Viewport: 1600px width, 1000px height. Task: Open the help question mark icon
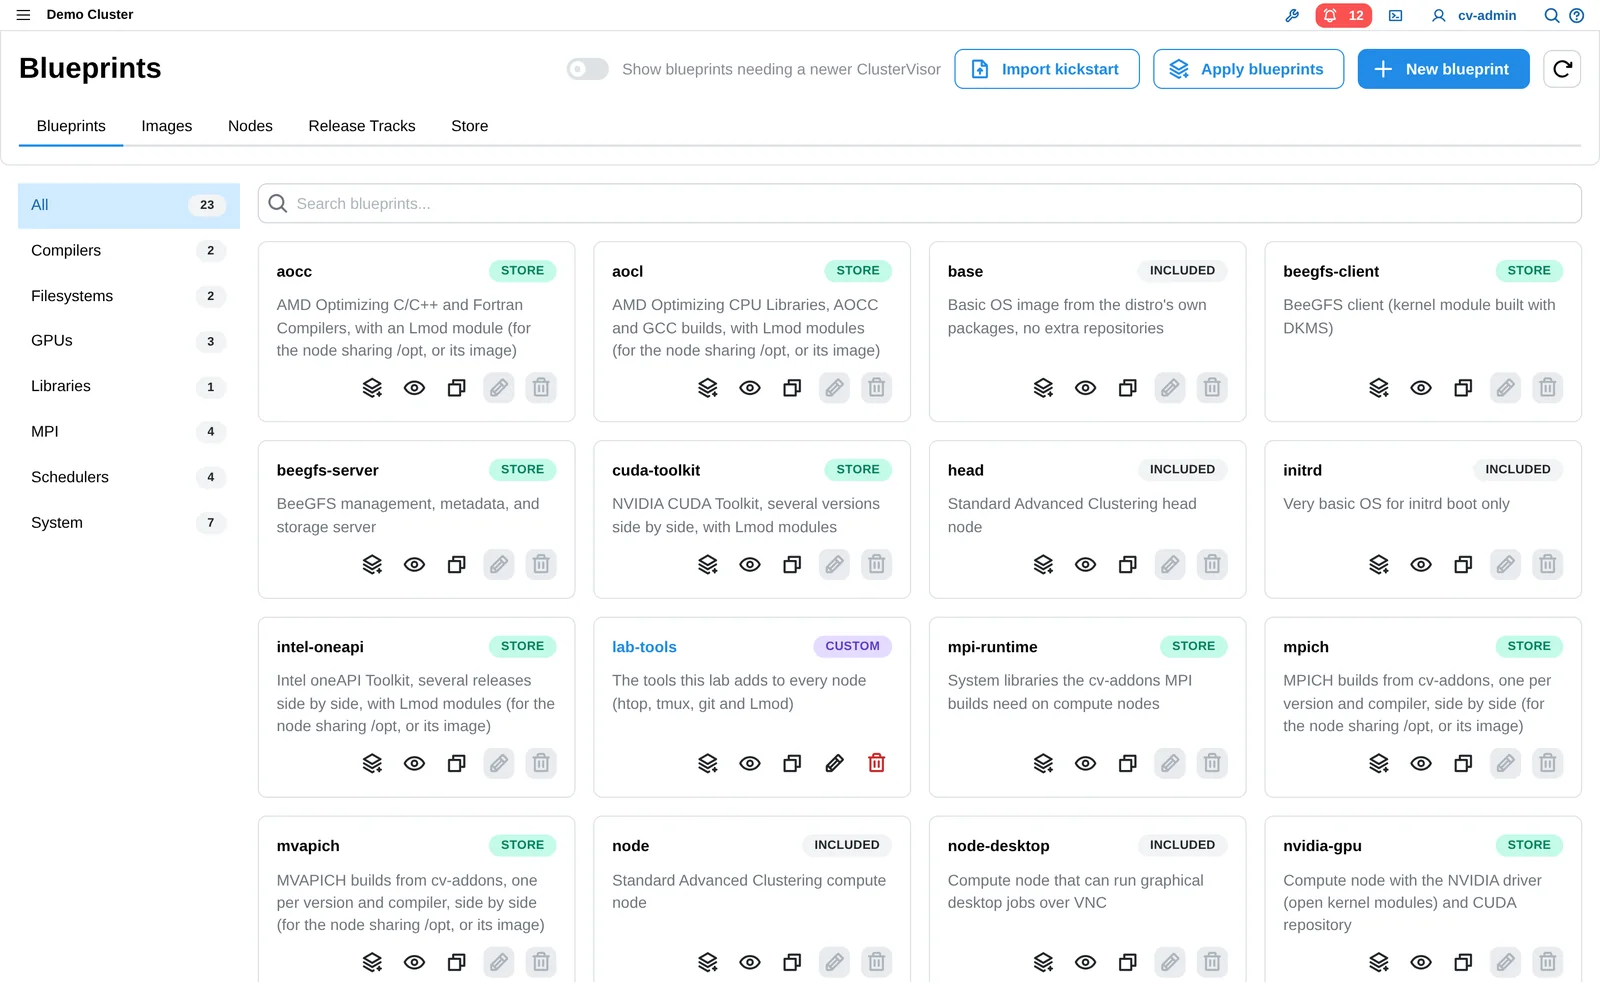pyautogui.click(x=1577, y=15)
